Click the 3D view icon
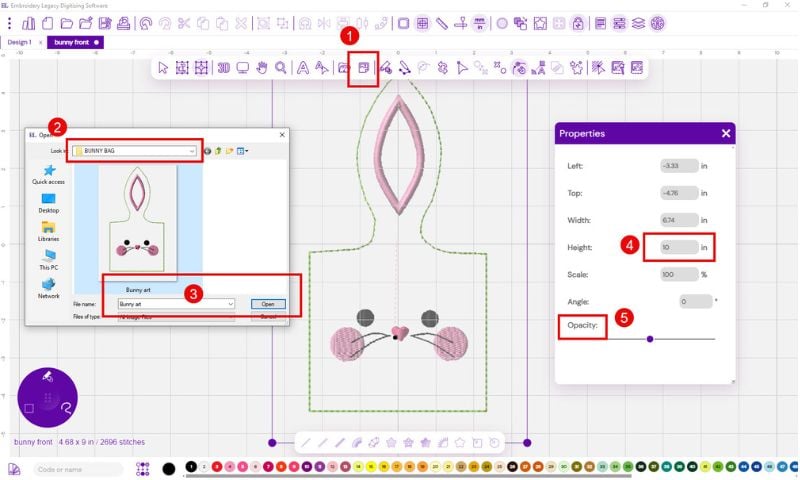Viewport: 800px width, 480px height. pyautogui.click(x=224, y=68)
